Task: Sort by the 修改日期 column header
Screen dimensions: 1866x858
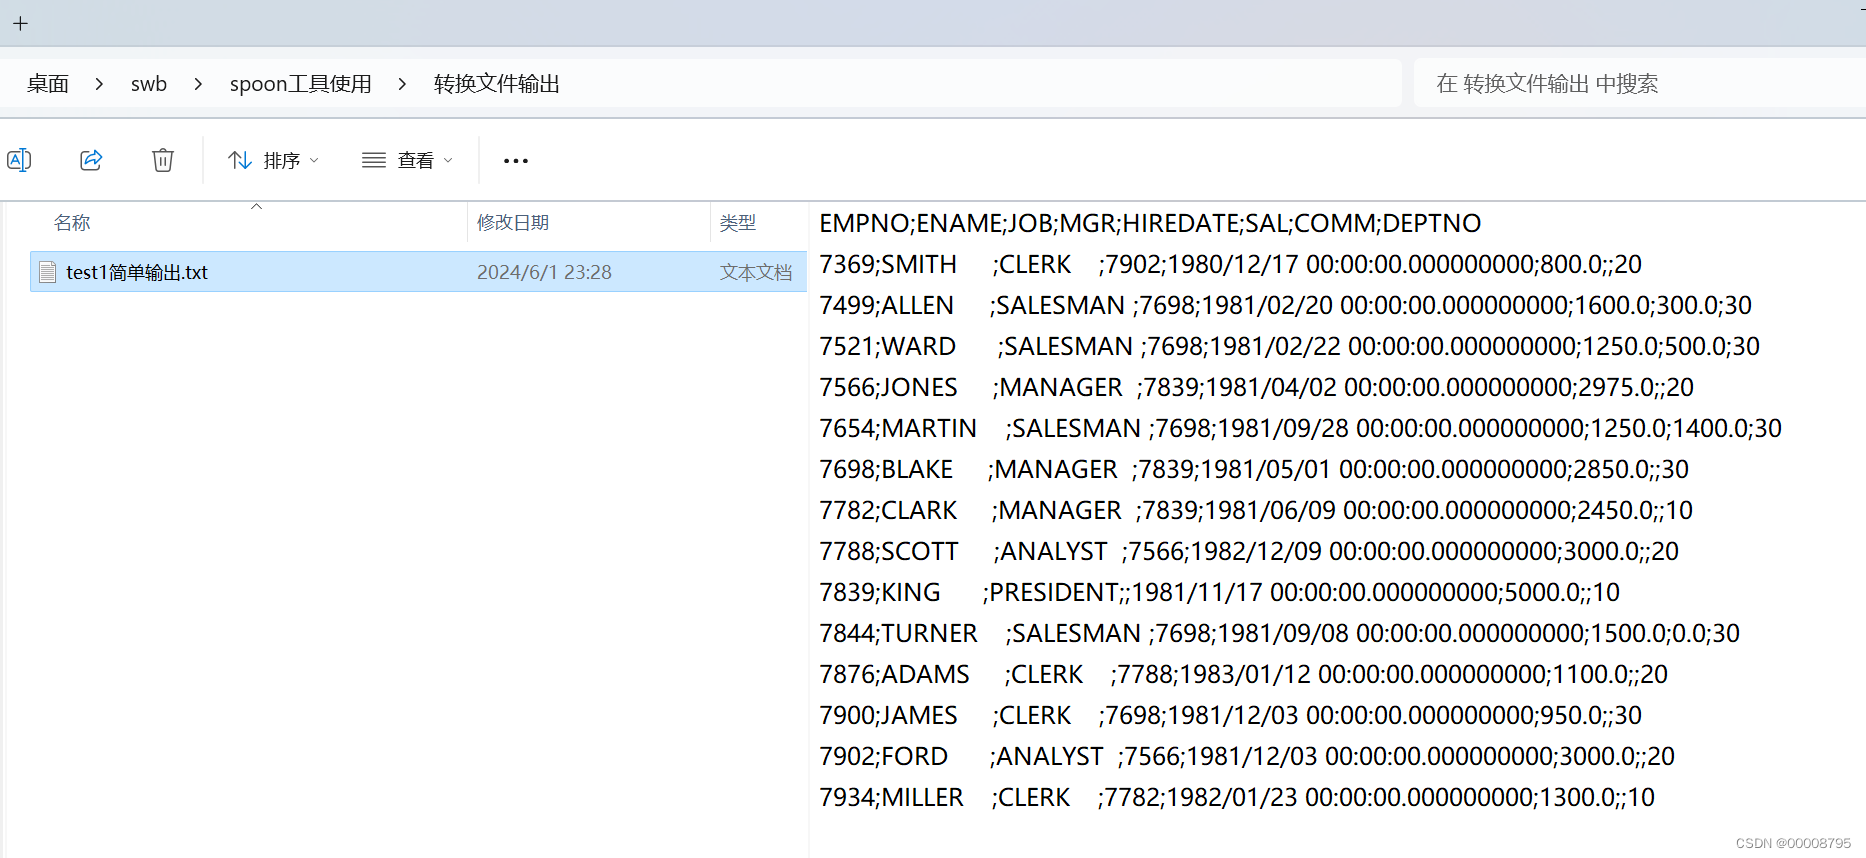Action: pos(513,223)
